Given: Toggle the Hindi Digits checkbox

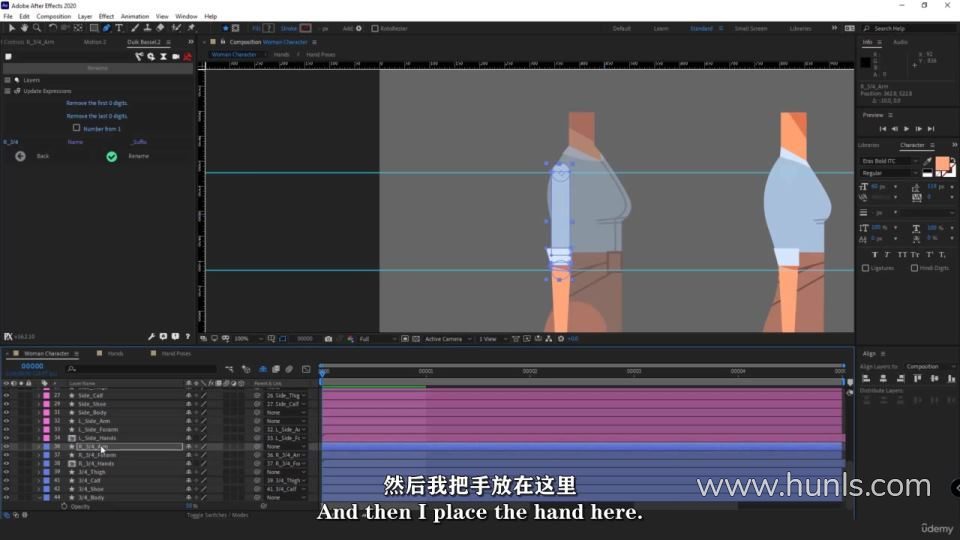Looking at the screenshot, I should click(x=914, y=268).
